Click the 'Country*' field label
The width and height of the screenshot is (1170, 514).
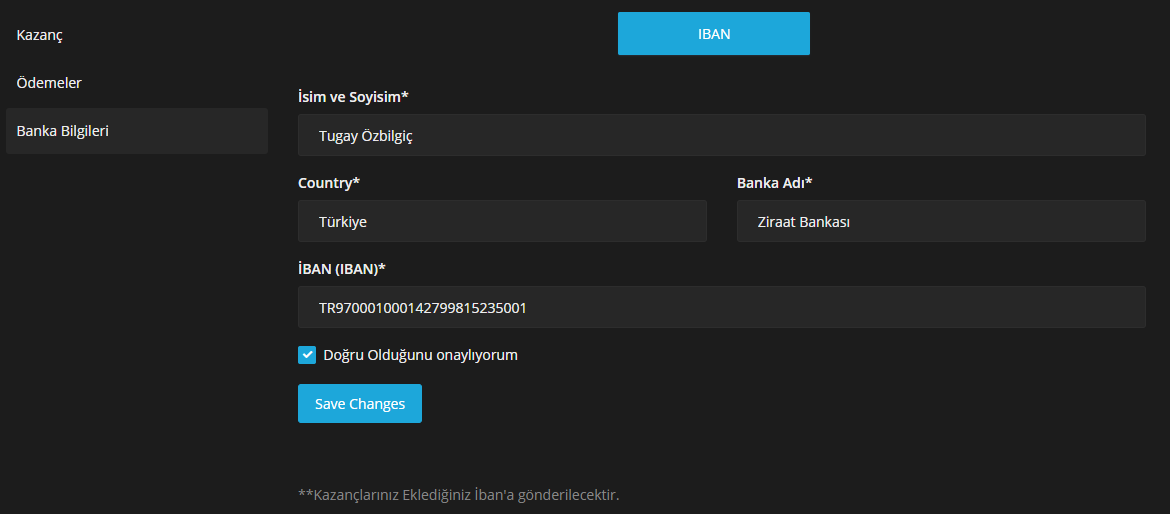pyautogui.click(x=329, y=183)
